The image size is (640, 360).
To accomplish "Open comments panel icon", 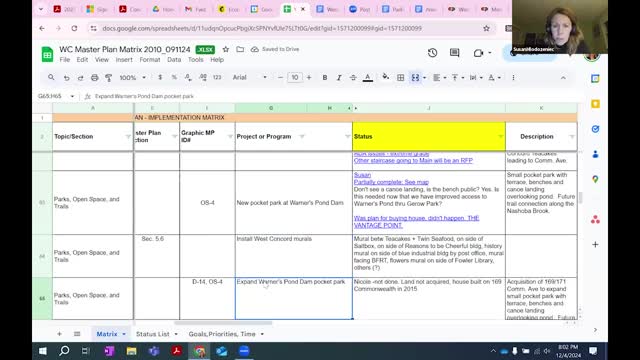I will pyautogui.click(x=454, y=53).
